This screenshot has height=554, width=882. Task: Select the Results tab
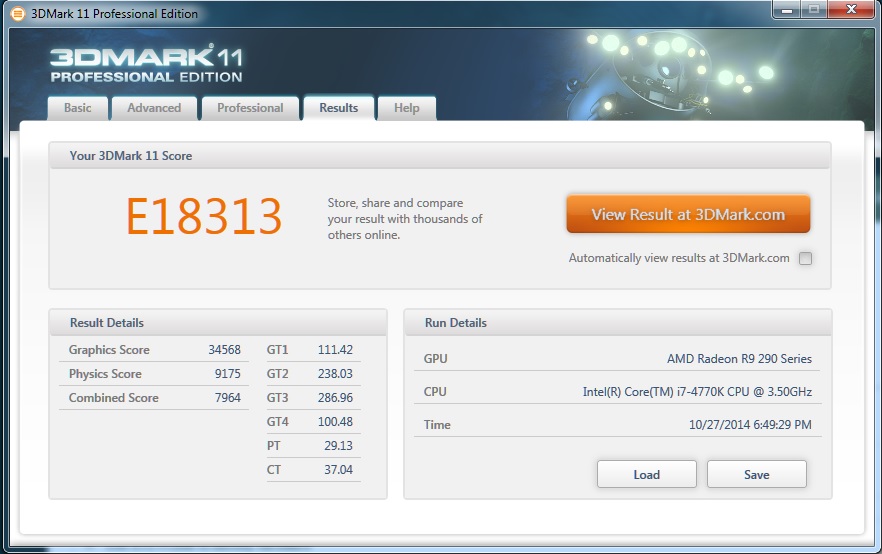pos(339,107)
